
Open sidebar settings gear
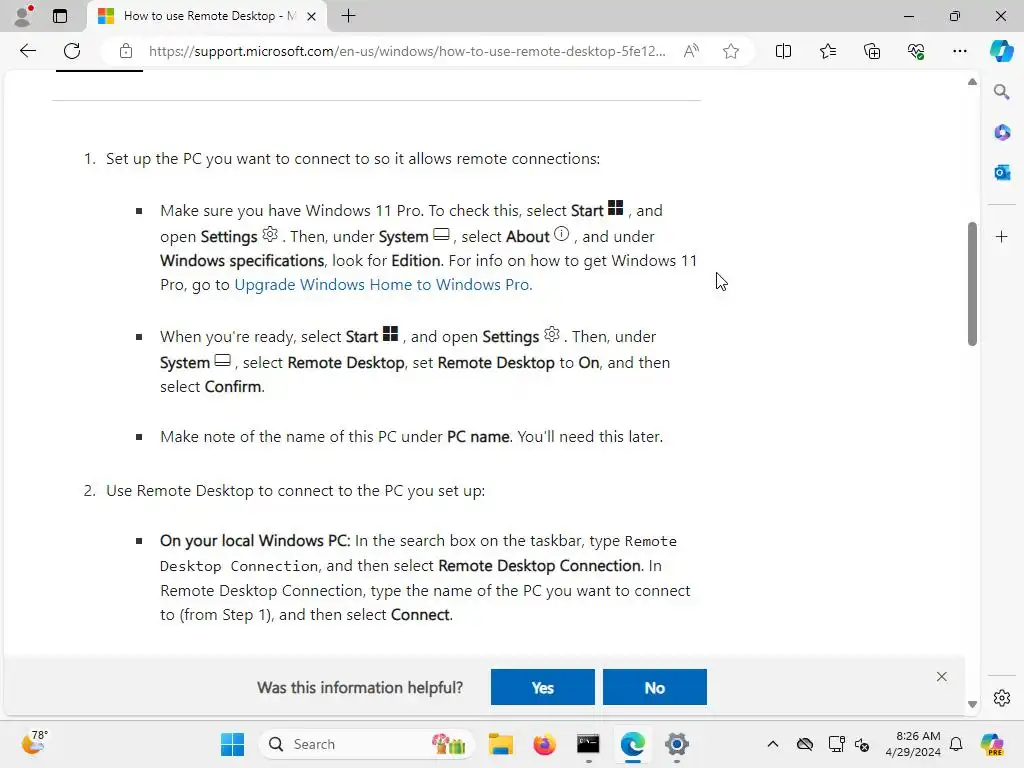coord(1002,698)
